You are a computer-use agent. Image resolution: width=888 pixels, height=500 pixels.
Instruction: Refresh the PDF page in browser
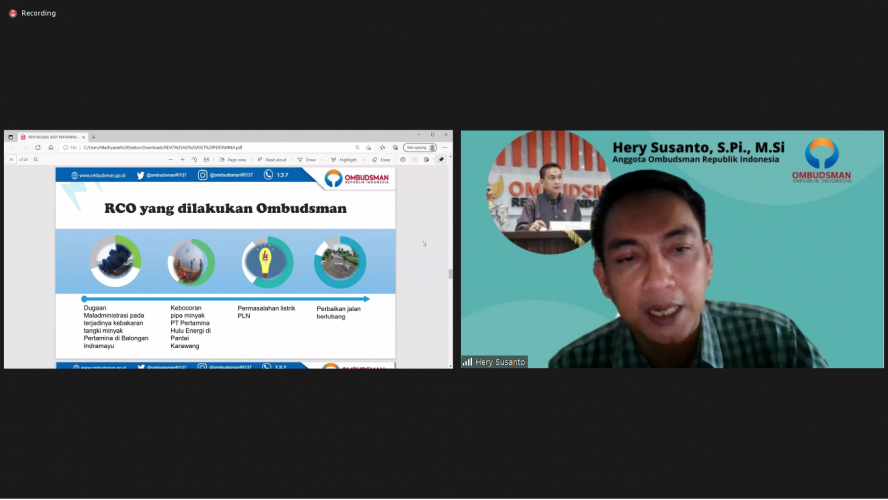(x=38, y=147)
